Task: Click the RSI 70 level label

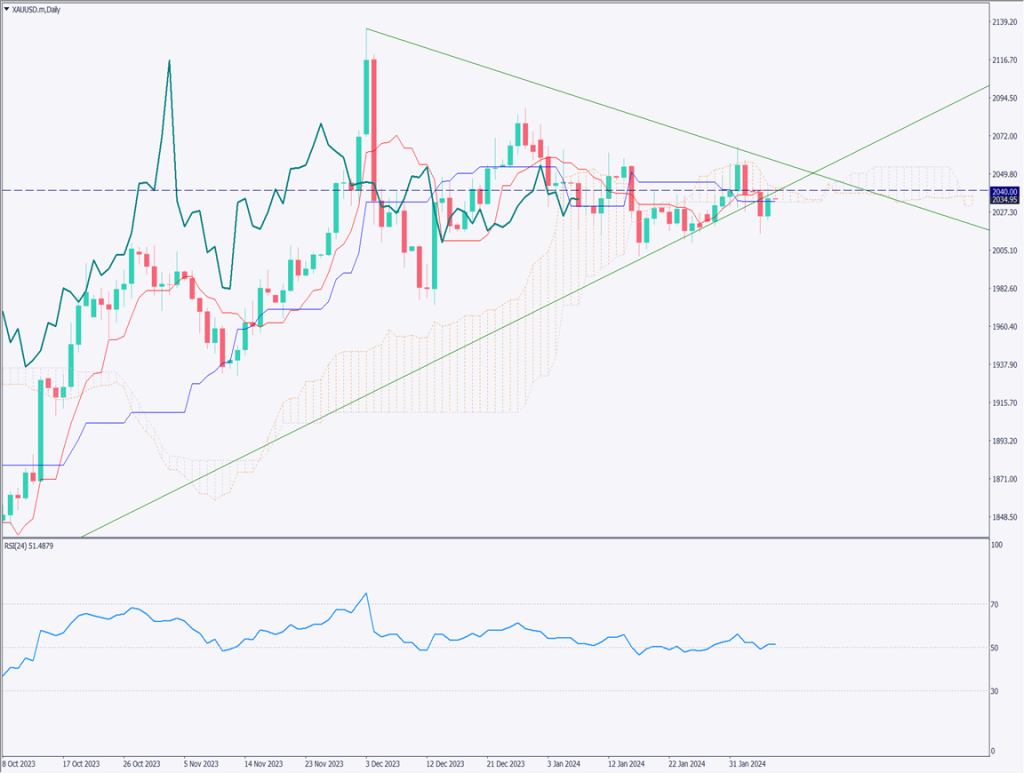Action: pyautogui.click(x=995, y=604)
